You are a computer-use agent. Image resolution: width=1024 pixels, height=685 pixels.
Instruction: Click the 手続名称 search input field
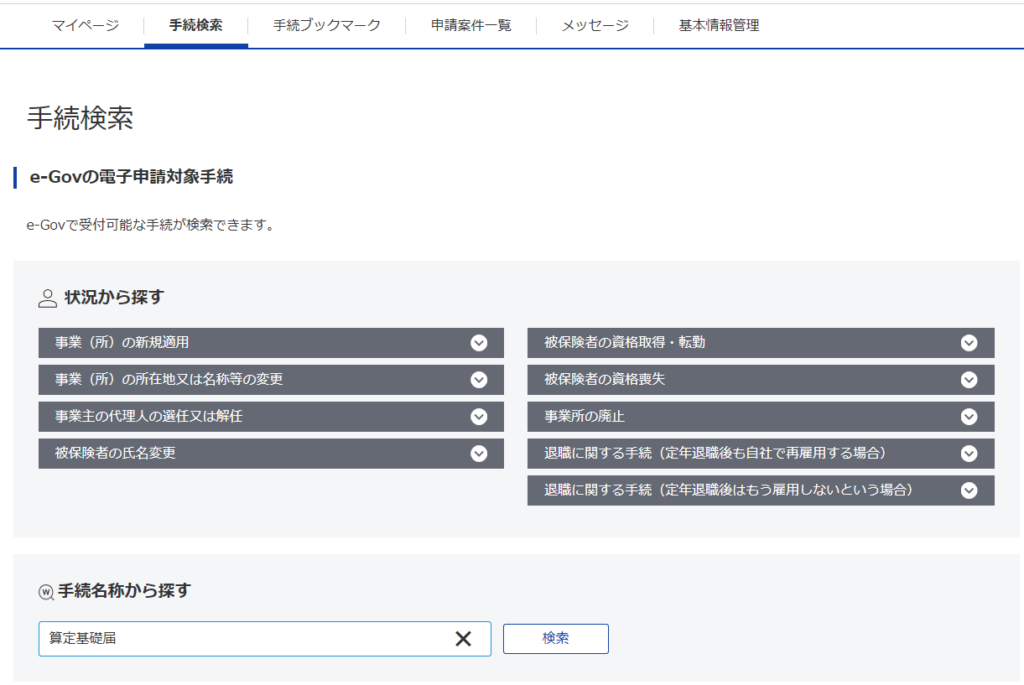(240, 639)
